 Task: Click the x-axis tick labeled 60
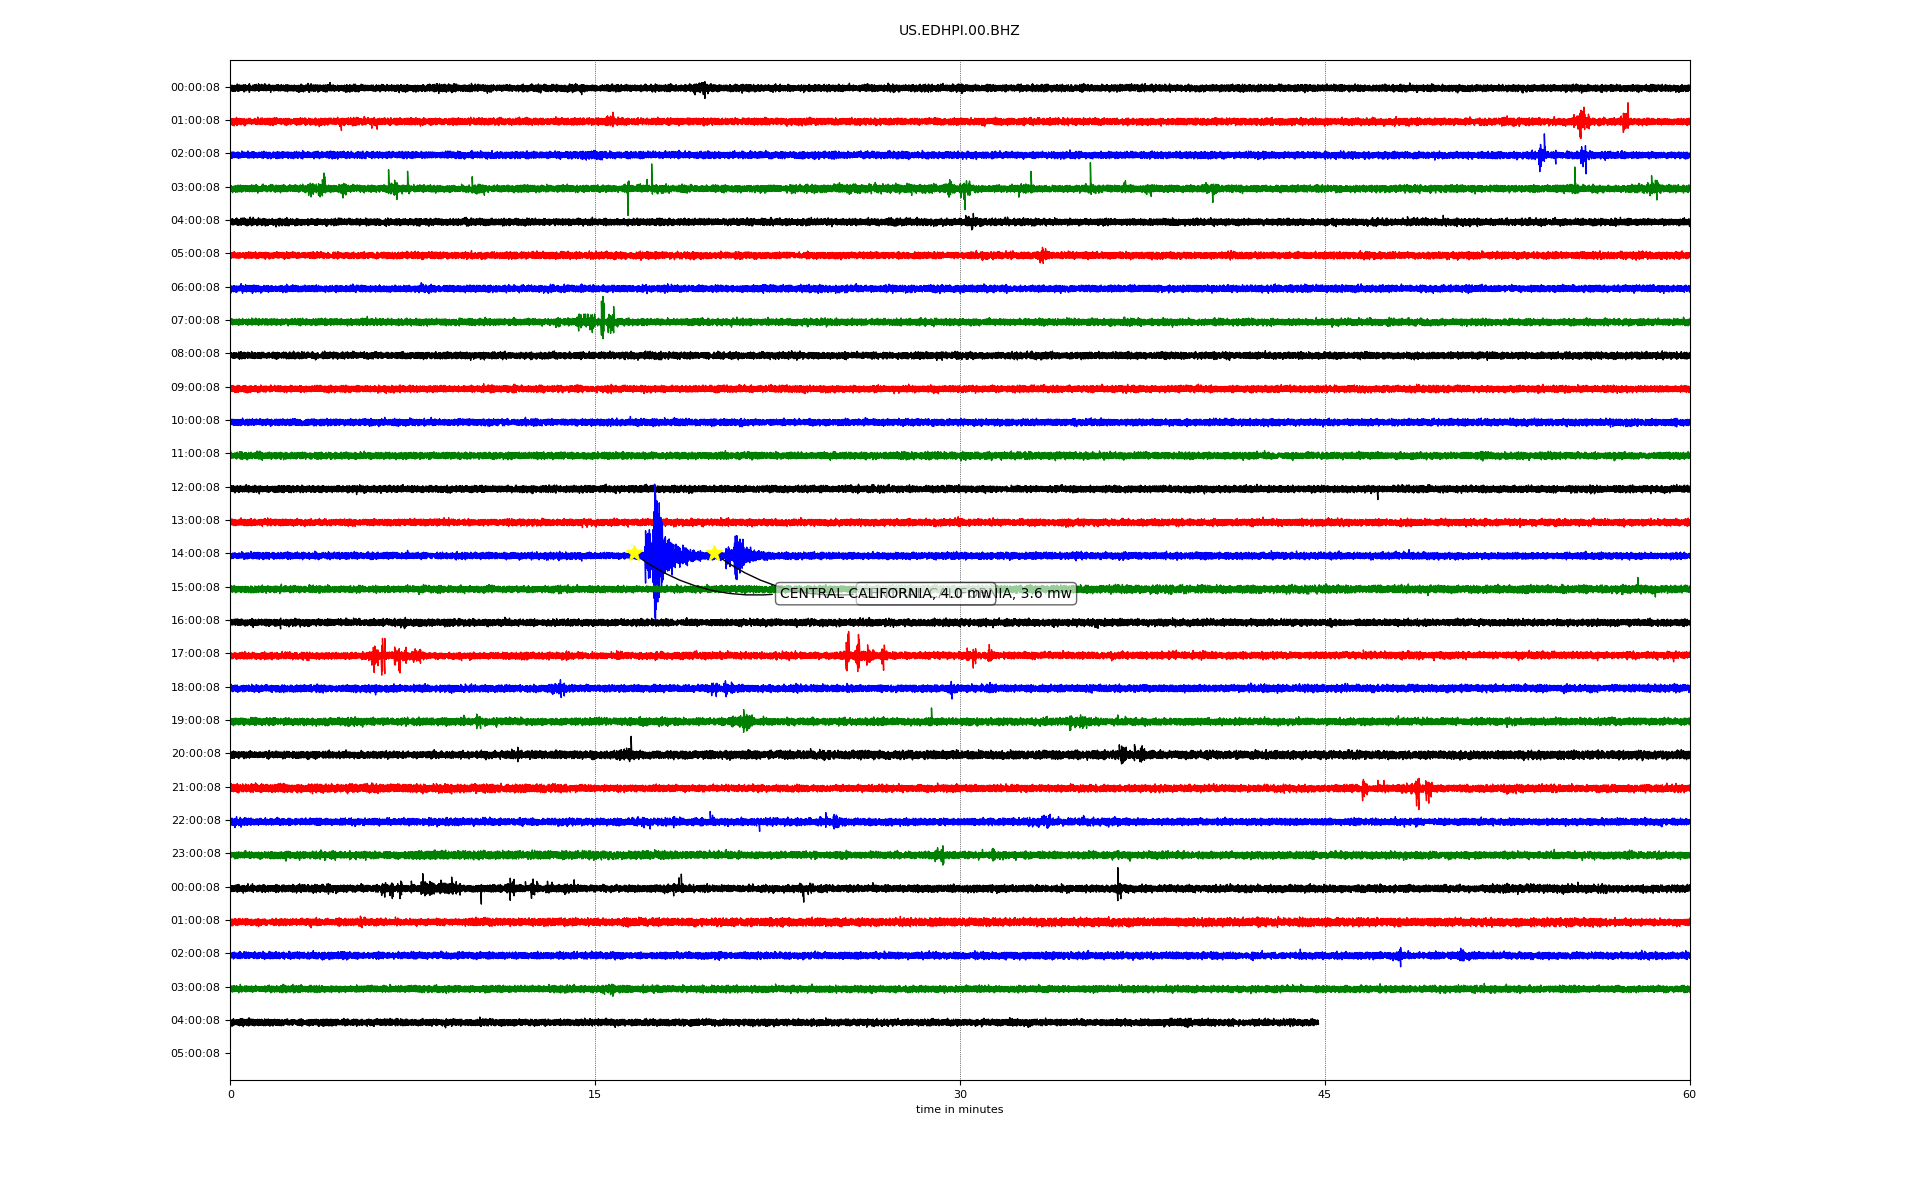click(1689, 1094)
